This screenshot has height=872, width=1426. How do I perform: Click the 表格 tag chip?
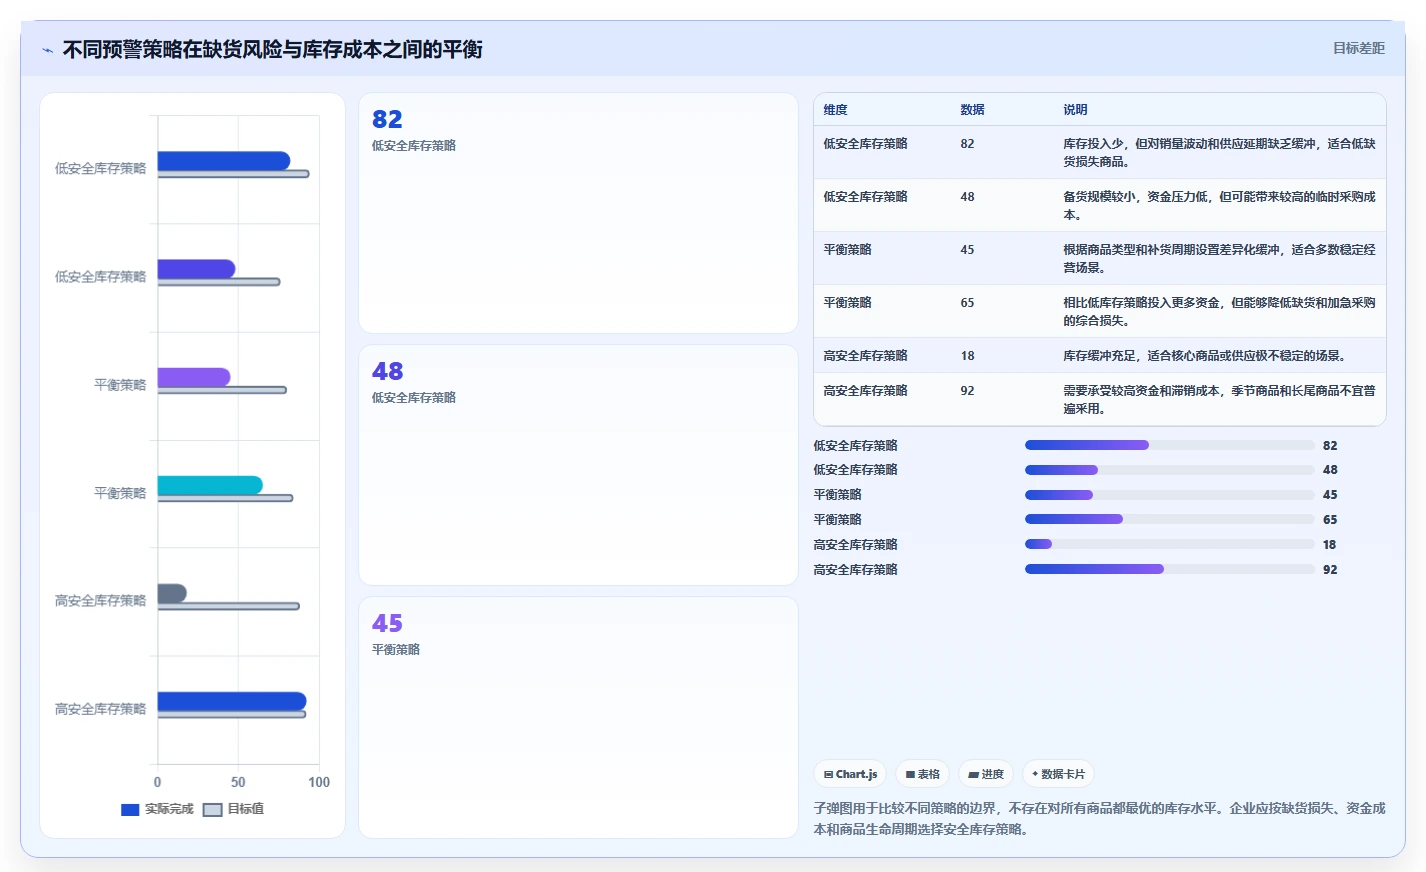(x=922, y=774)
